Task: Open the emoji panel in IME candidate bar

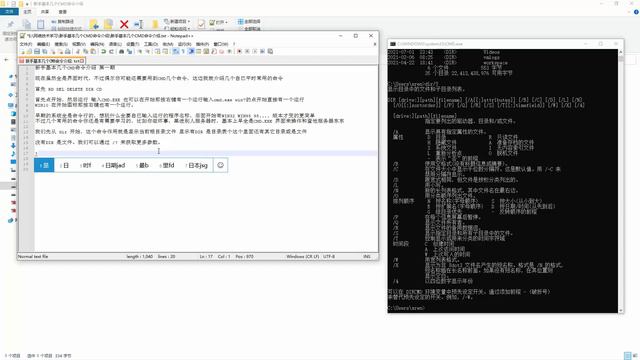Action: [220, 165]
